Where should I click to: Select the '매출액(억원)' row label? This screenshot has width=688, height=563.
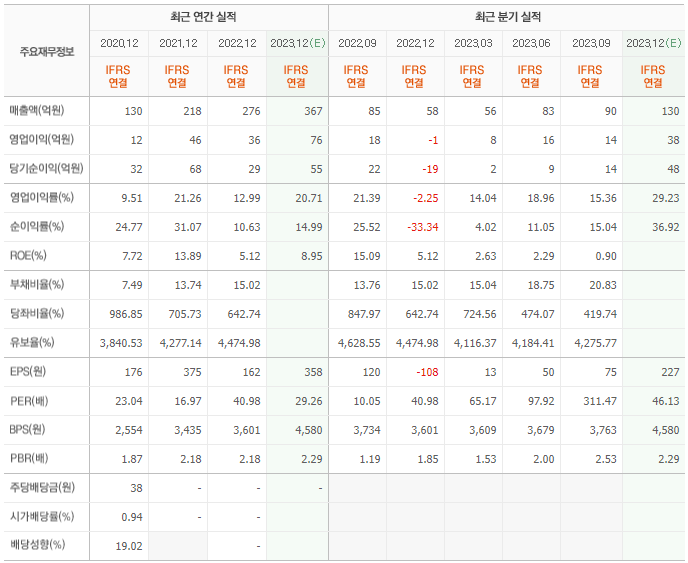click(37, 111)
